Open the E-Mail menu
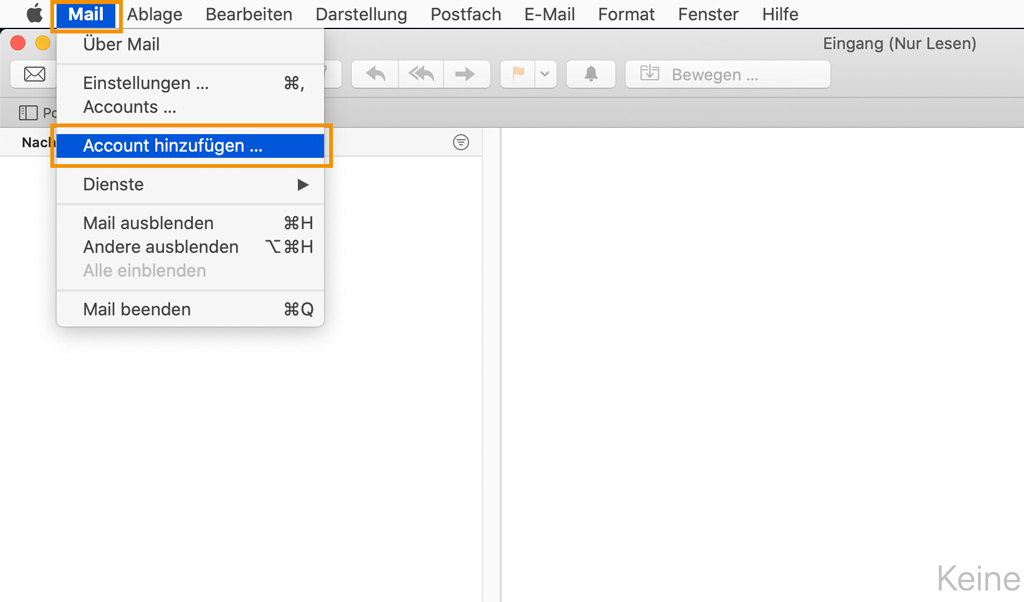Image resolution: width=1024 pixels, height=602 pixels. tap(550, 14)
